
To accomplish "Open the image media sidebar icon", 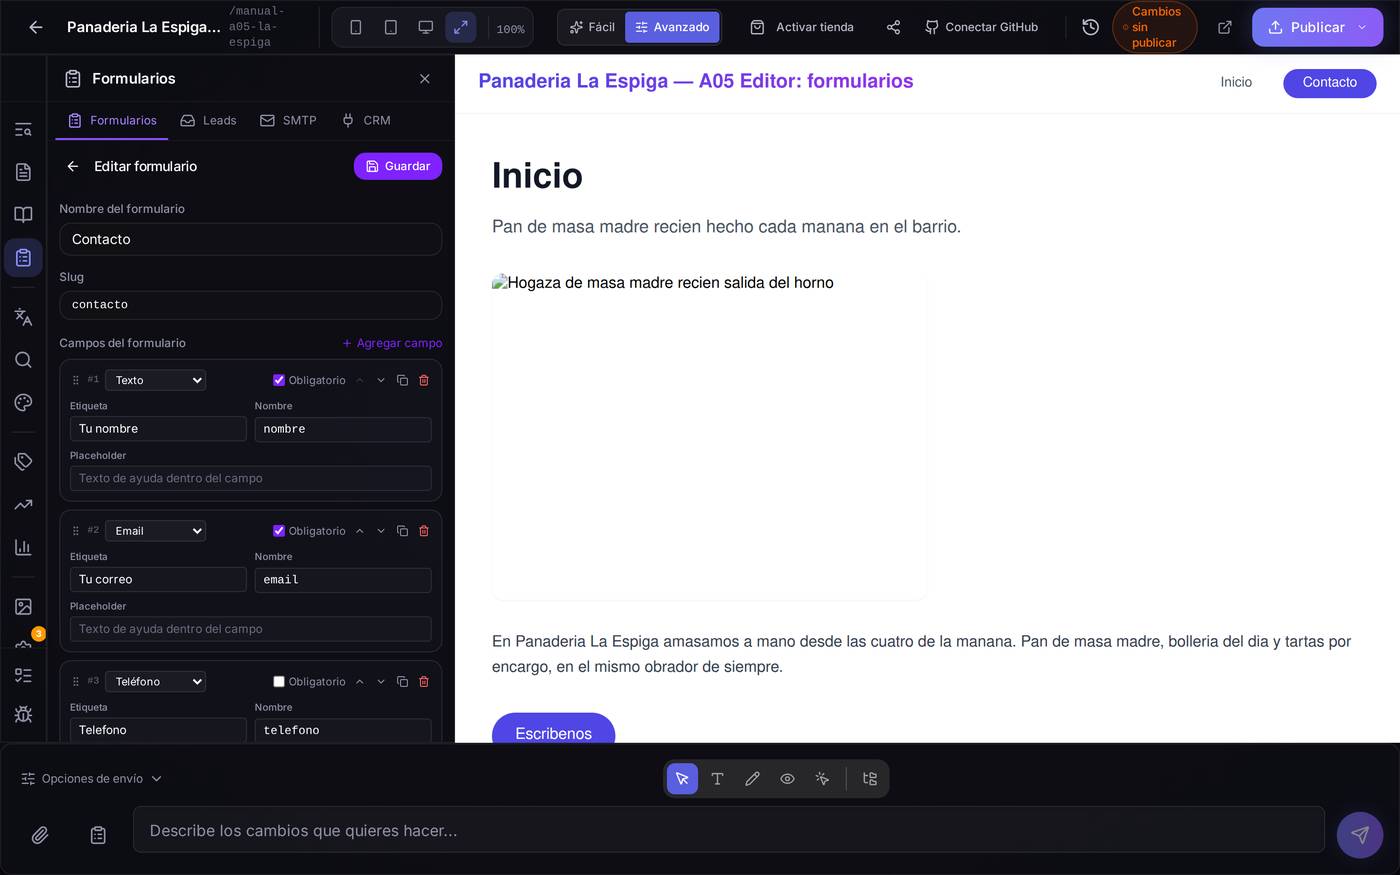I will click(x=23, y=606).
